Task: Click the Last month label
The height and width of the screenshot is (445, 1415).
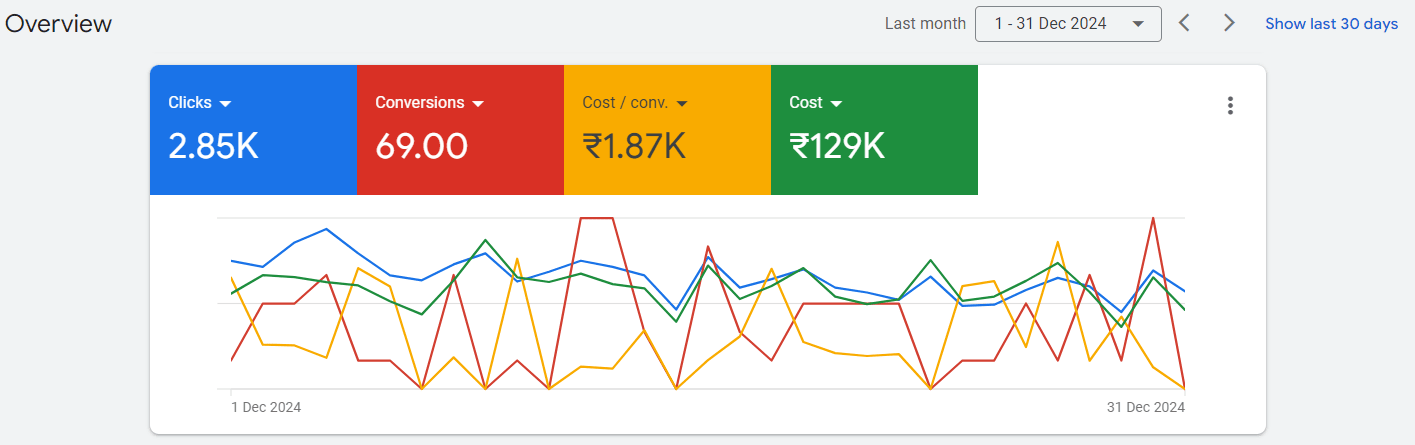Action: point(925,24)
